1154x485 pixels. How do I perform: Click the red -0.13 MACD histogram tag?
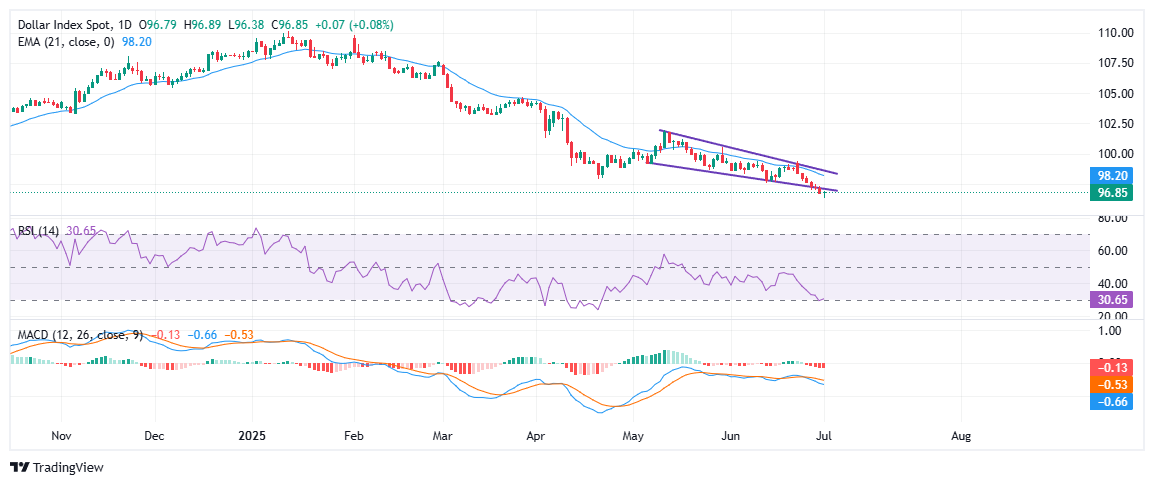[x=1110, y=368]
